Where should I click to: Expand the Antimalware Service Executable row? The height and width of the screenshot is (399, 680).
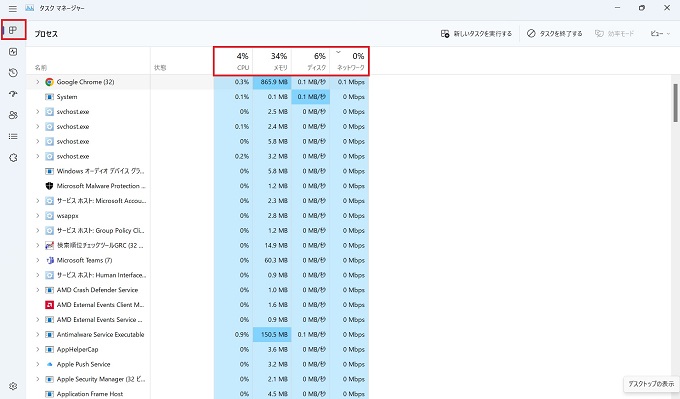(37, 334)
